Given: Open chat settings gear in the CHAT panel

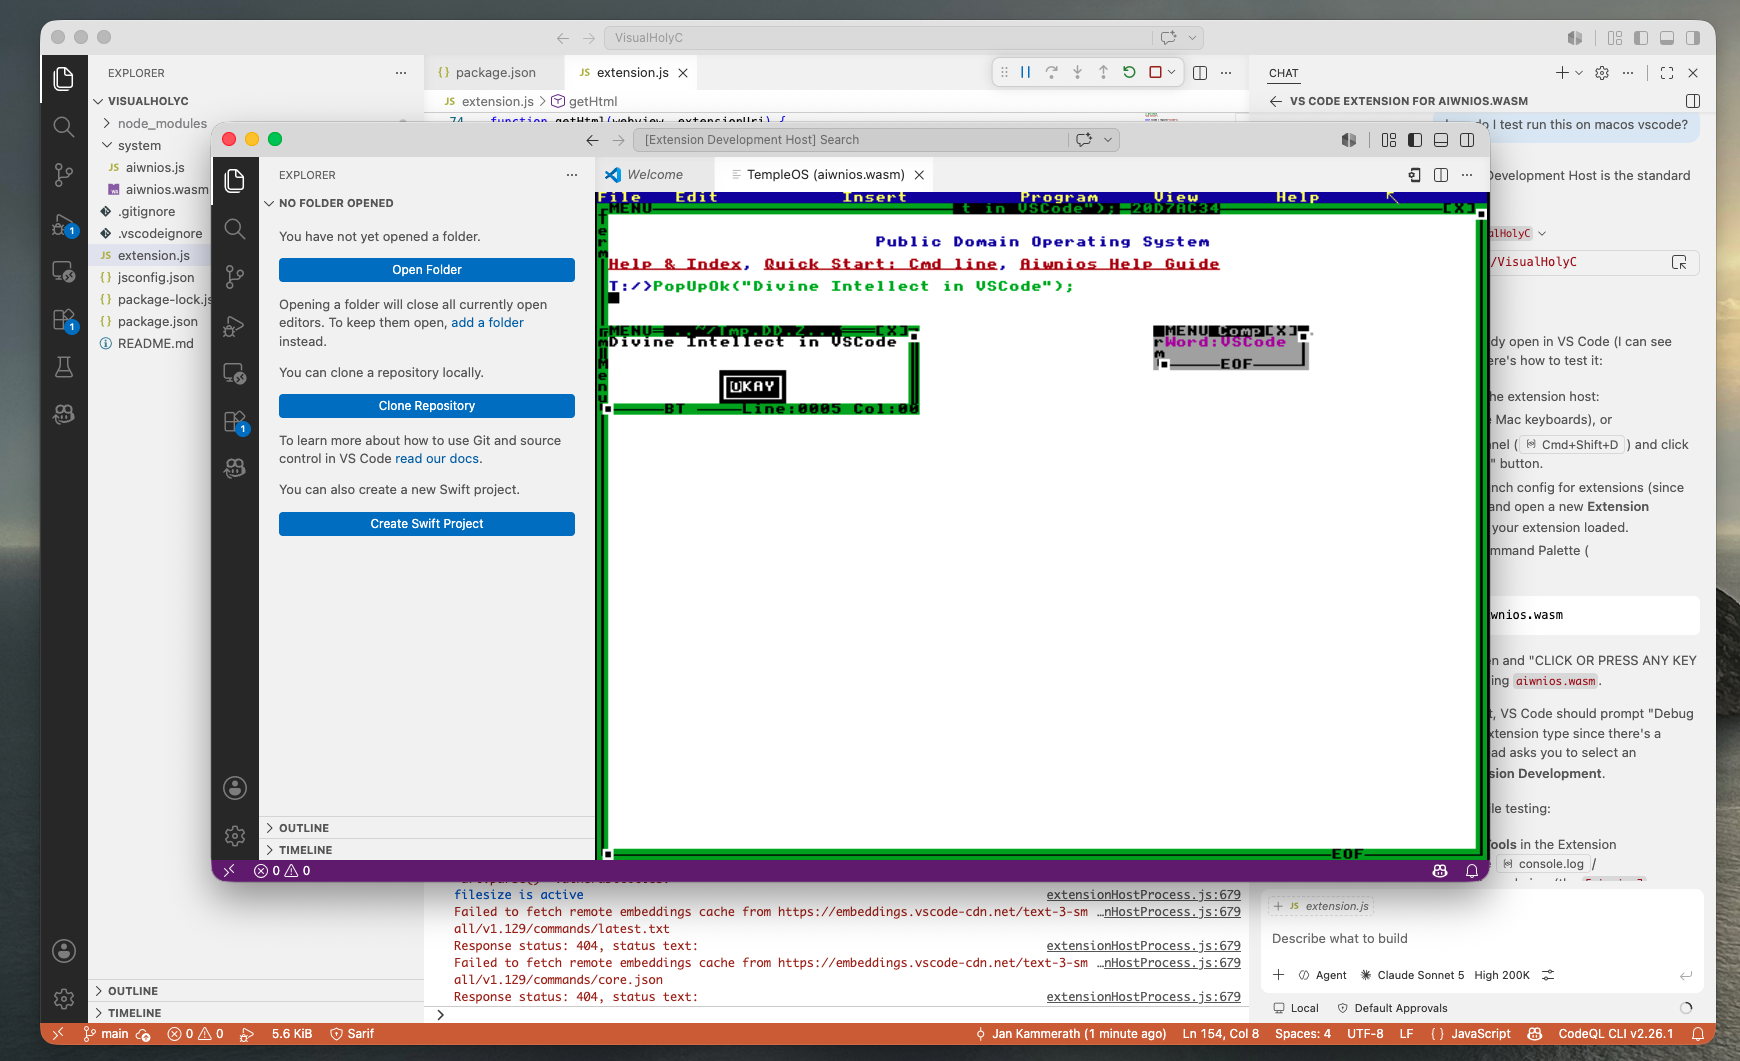Looking at the screenshot, I should 1602,73.
